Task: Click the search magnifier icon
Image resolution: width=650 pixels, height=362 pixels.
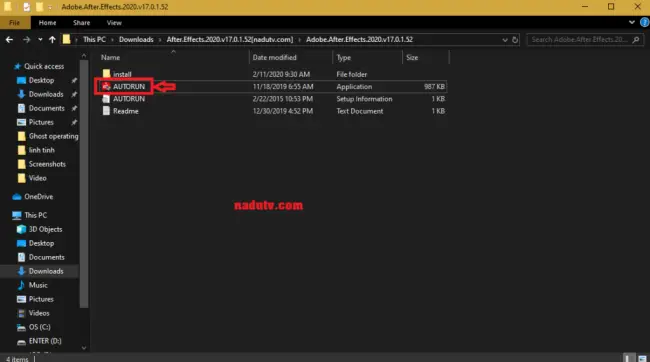Action: pyautogui.click(x=636, y=39)
